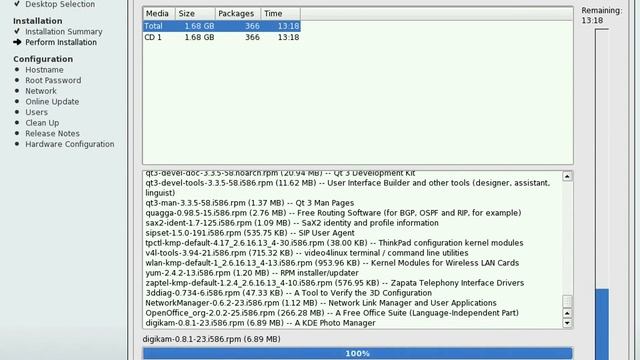Click the Media column header
Image resolution: width=640 pixels, height=360 pixels.
tap(159, 13)
